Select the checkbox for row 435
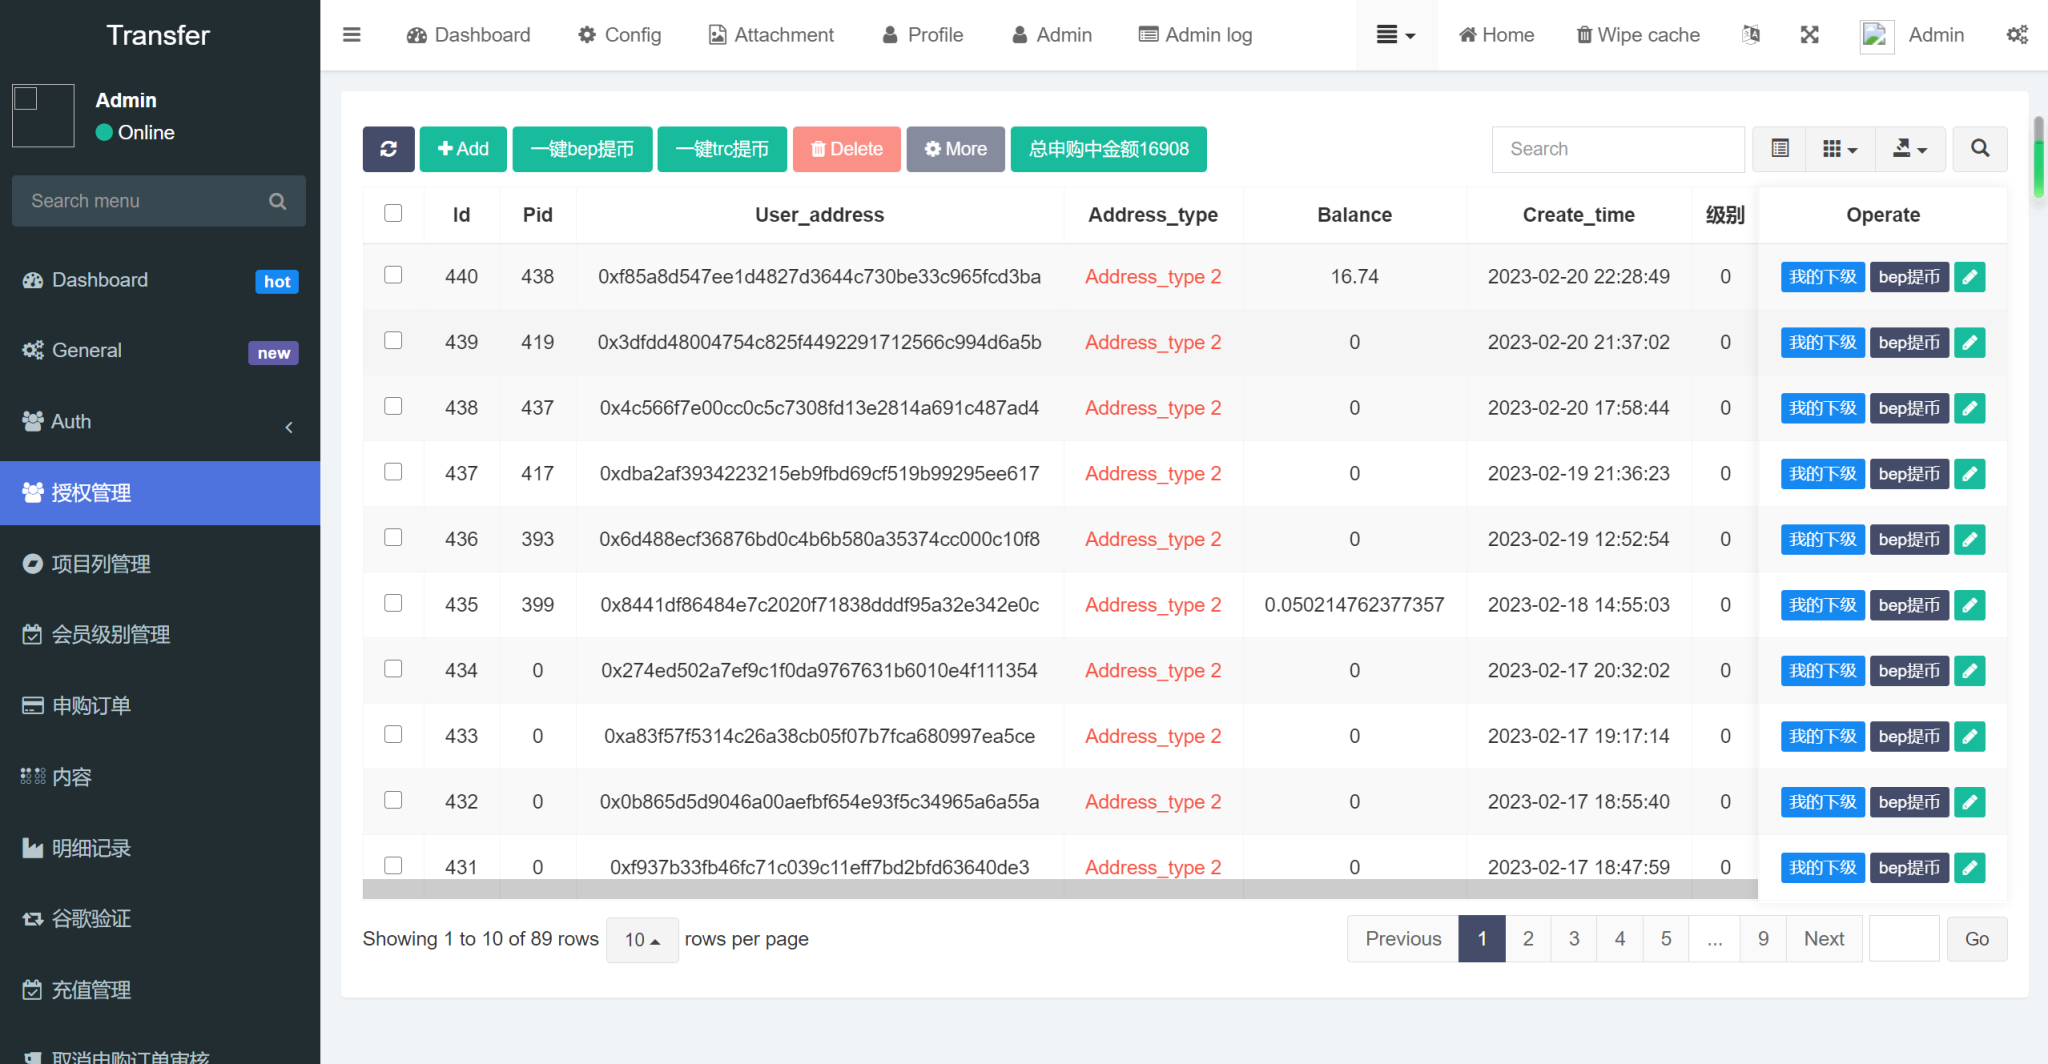This screenshot has width=2048, height=1064. 393,603
